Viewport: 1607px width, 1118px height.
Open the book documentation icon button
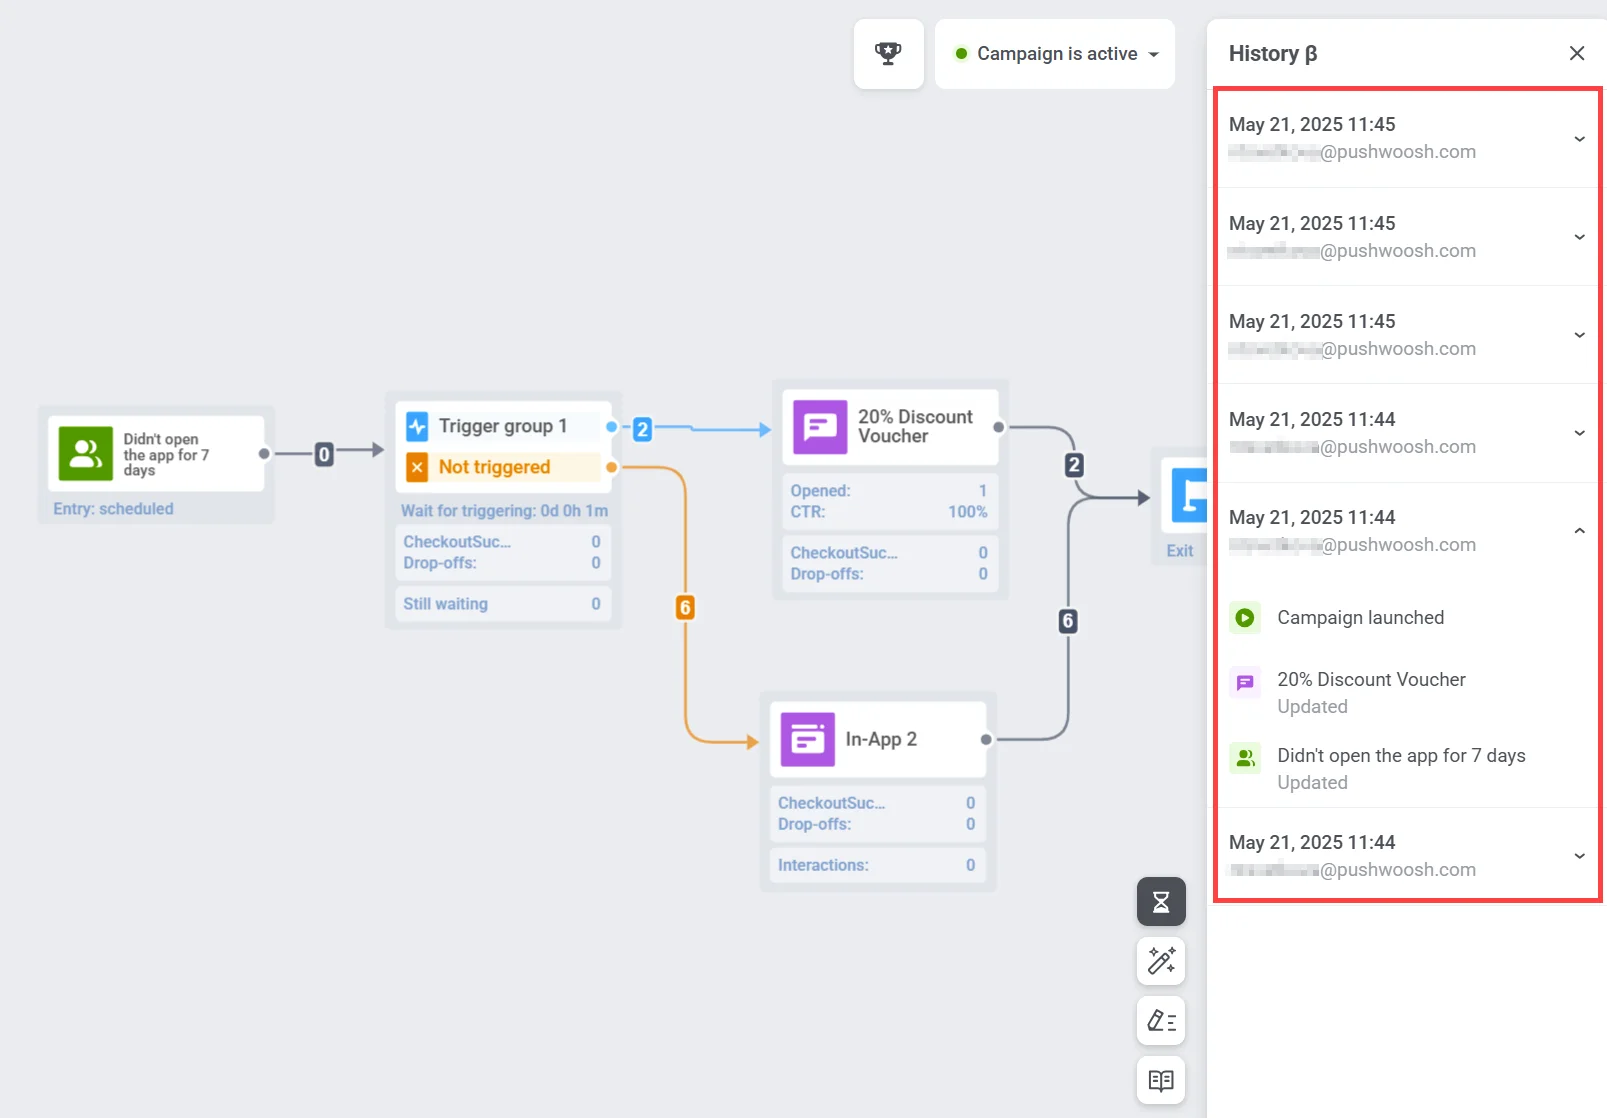[1160, 1080]
